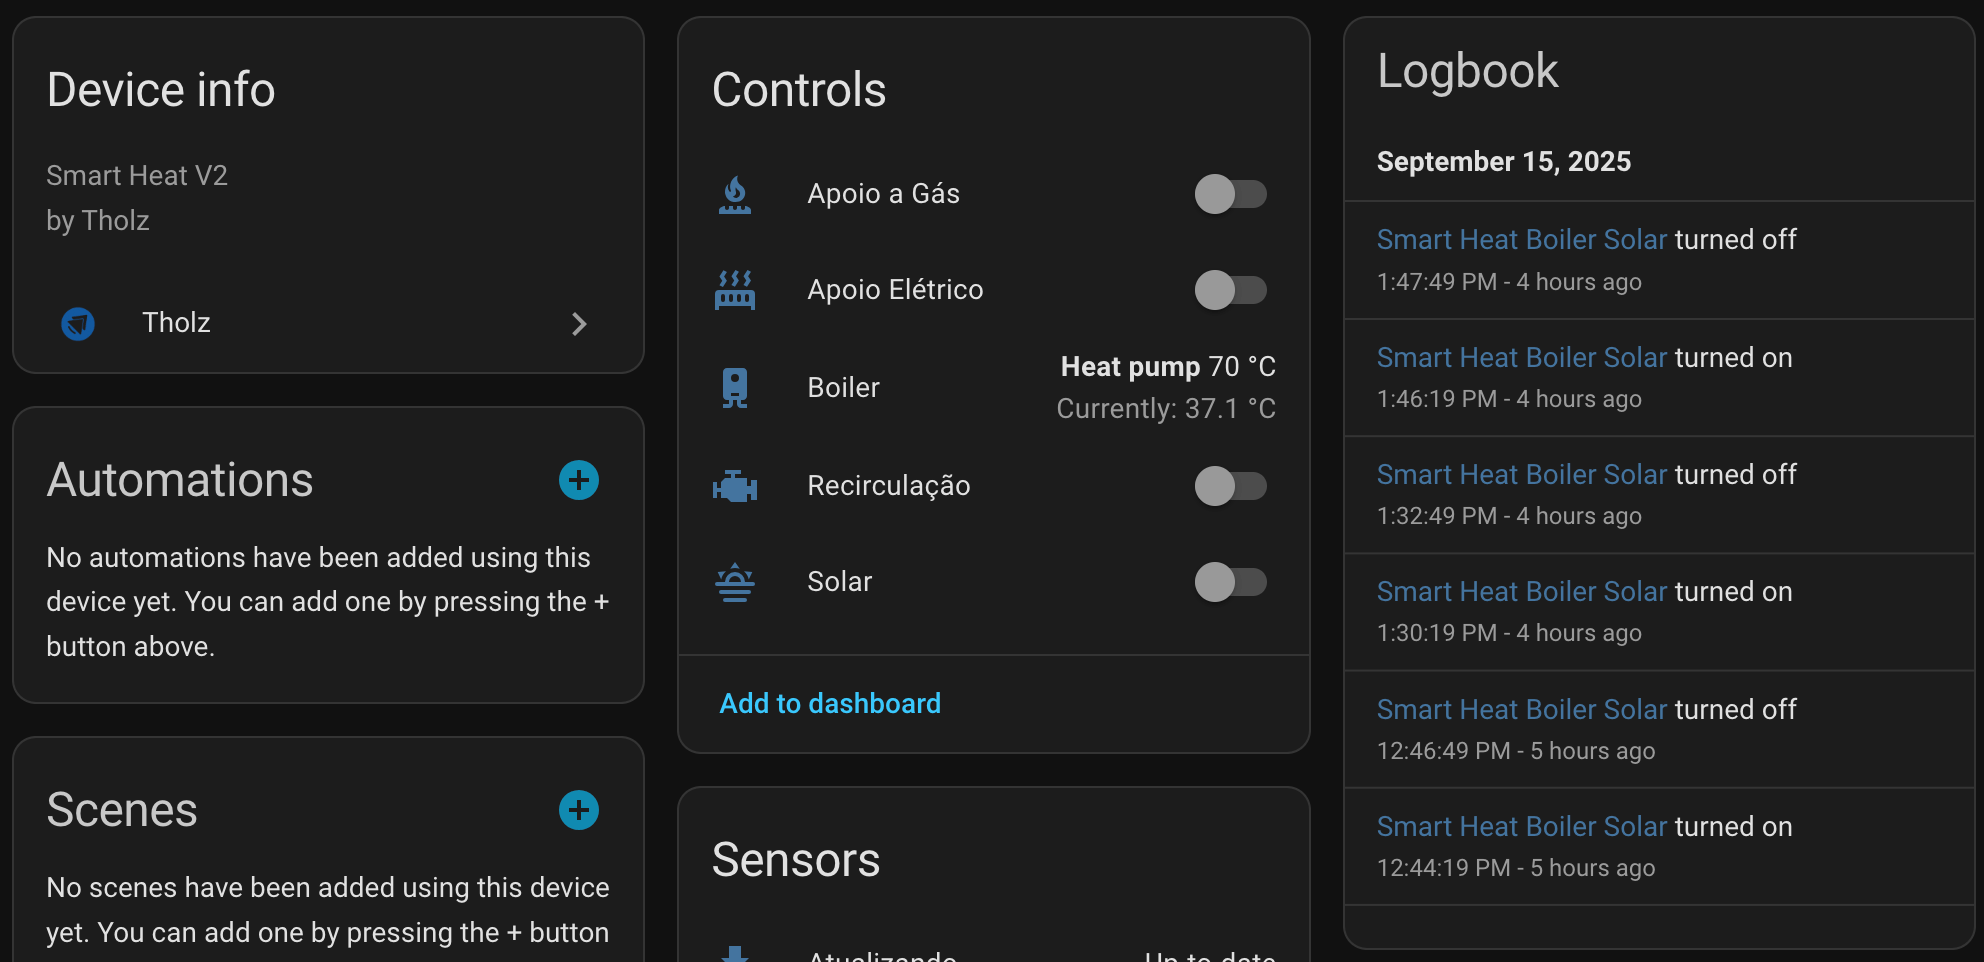Image resolution: width=1984 pixels, height=962 pixels.
Task: Select the Boiler water heater icon
Action: (735, 388)
